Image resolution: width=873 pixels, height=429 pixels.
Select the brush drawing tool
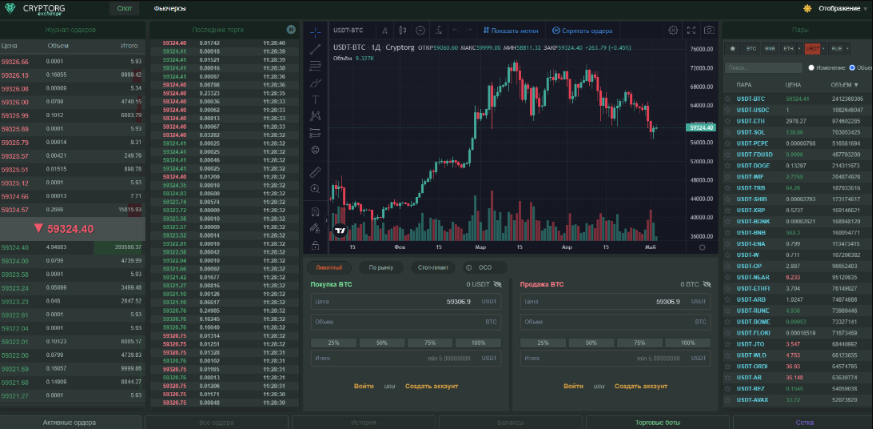click(315, 83)
